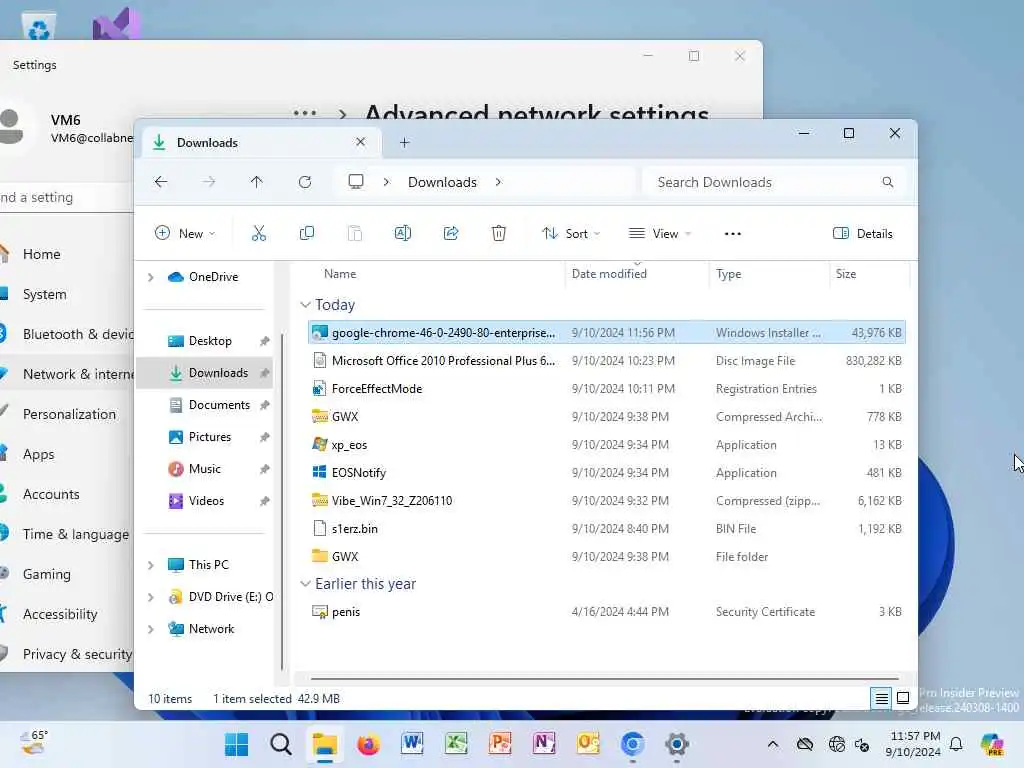Close the Downloads tab
Viewport: 1024px width, 768px height.
point(360,142)
